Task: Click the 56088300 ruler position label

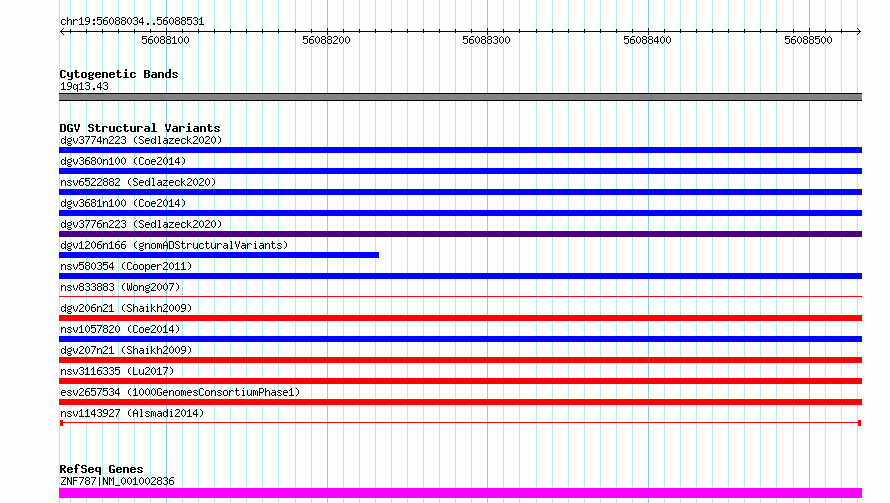Action: coord(486,40)
